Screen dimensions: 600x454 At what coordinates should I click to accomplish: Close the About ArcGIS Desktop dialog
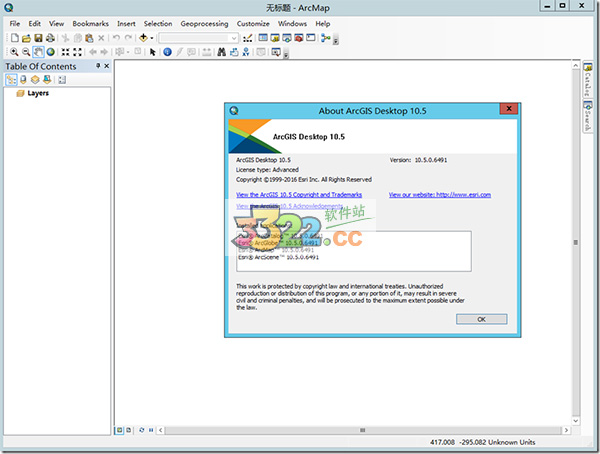[509, 109]
